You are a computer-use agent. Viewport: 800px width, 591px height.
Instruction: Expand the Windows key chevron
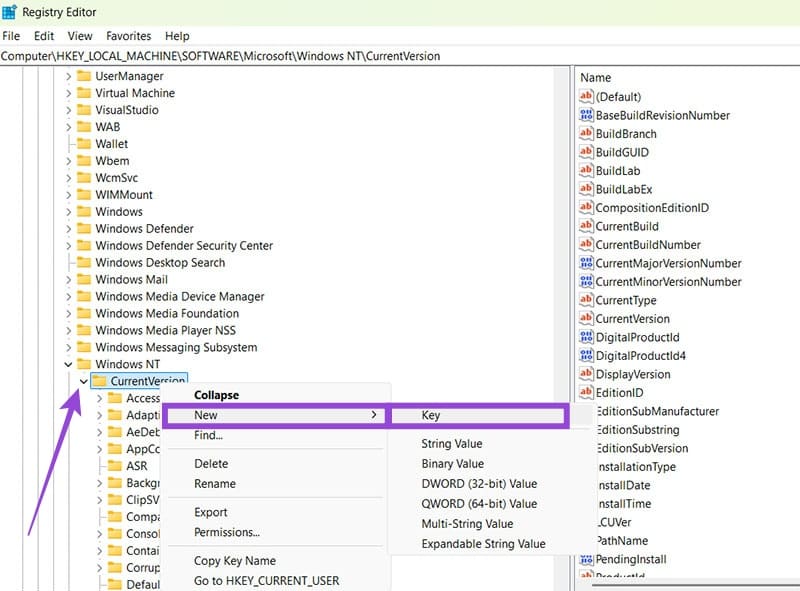click(68, 211)
